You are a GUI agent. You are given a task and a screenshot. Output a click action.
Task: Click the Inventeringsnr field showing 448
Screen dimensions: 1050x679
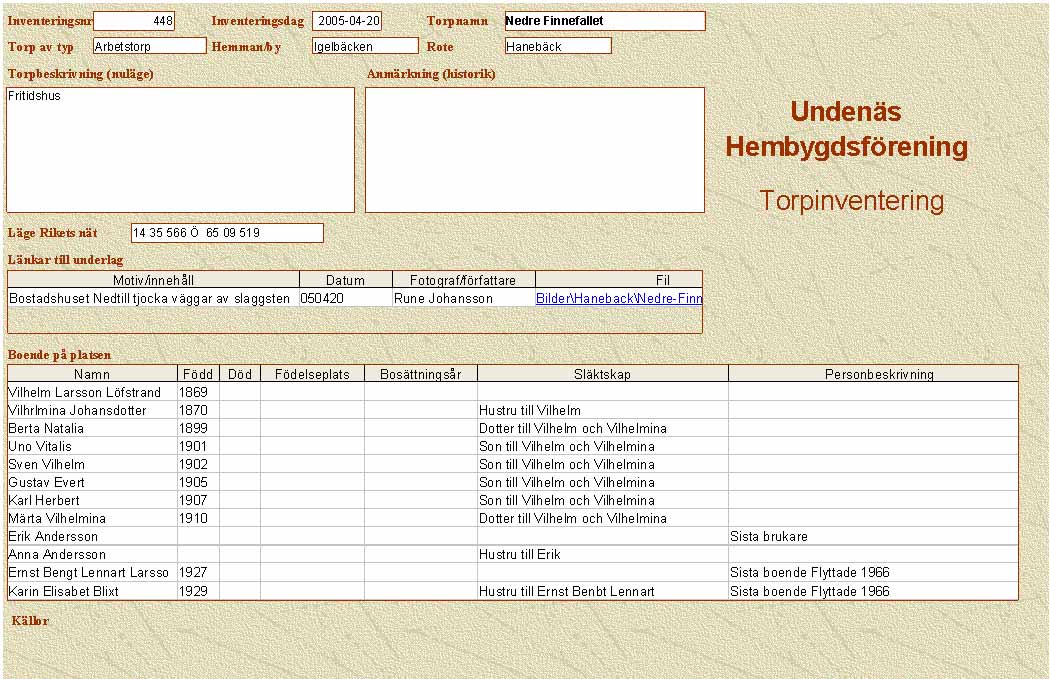pyautogui.click(x=134, y=21)
